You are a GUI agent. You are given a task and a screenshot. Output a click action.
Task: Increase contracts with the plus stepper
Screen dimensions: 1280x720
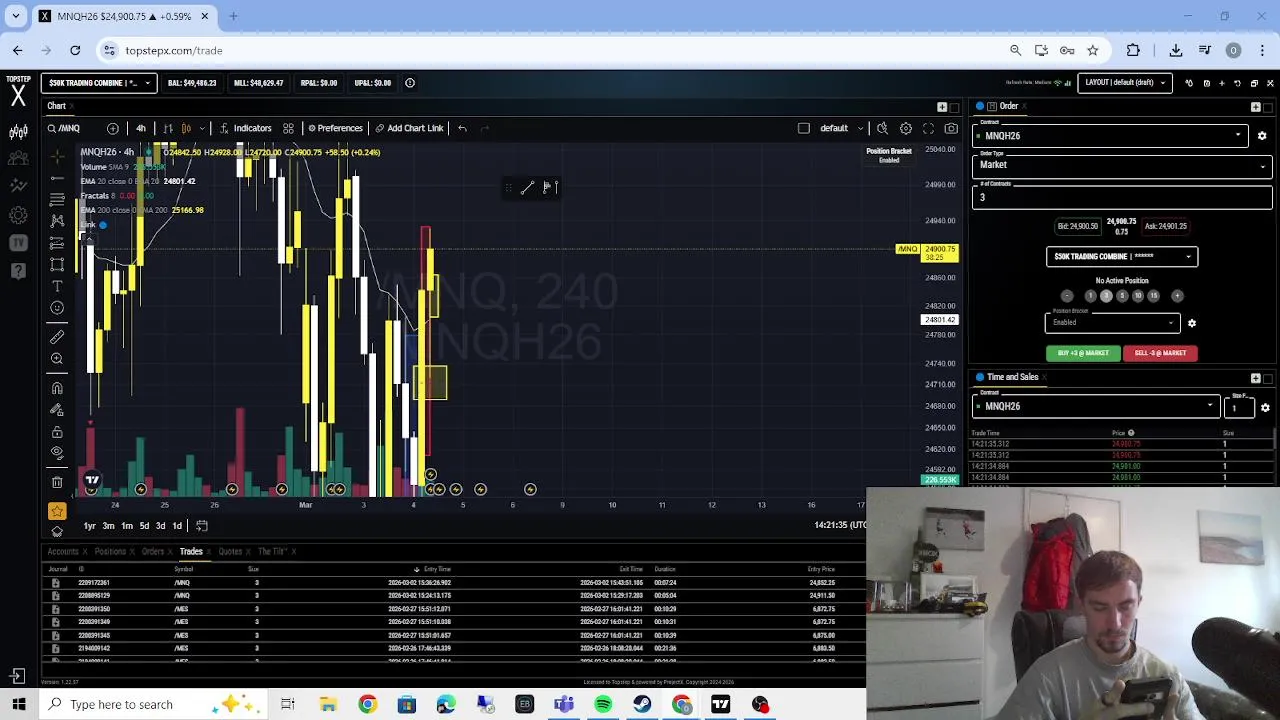[1177, 296]
